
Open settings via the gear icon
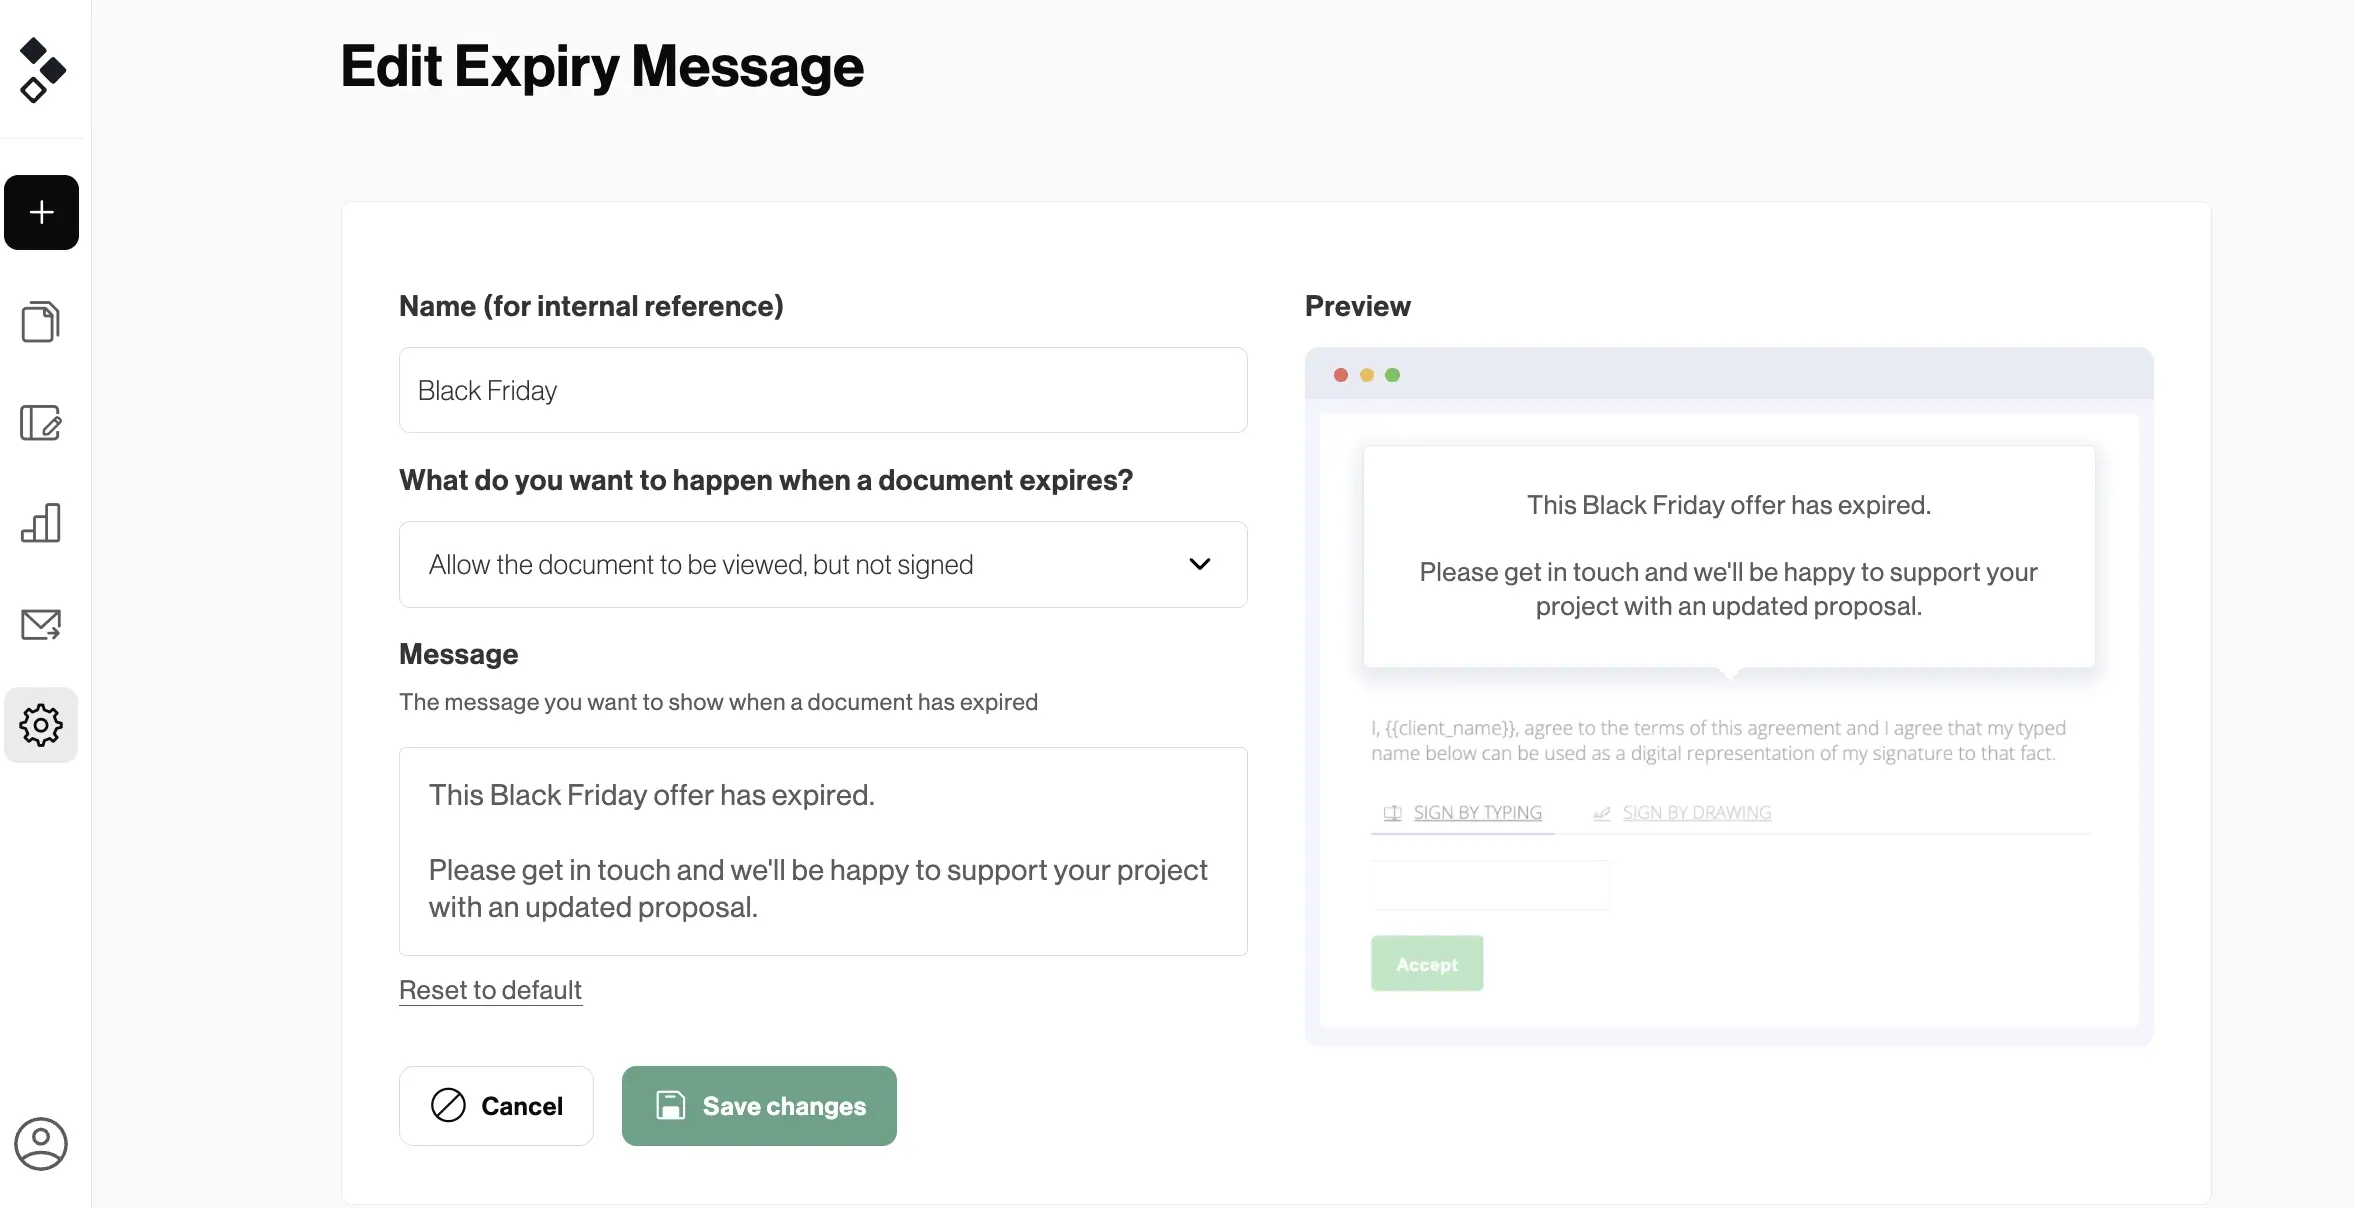pos(41,725)
